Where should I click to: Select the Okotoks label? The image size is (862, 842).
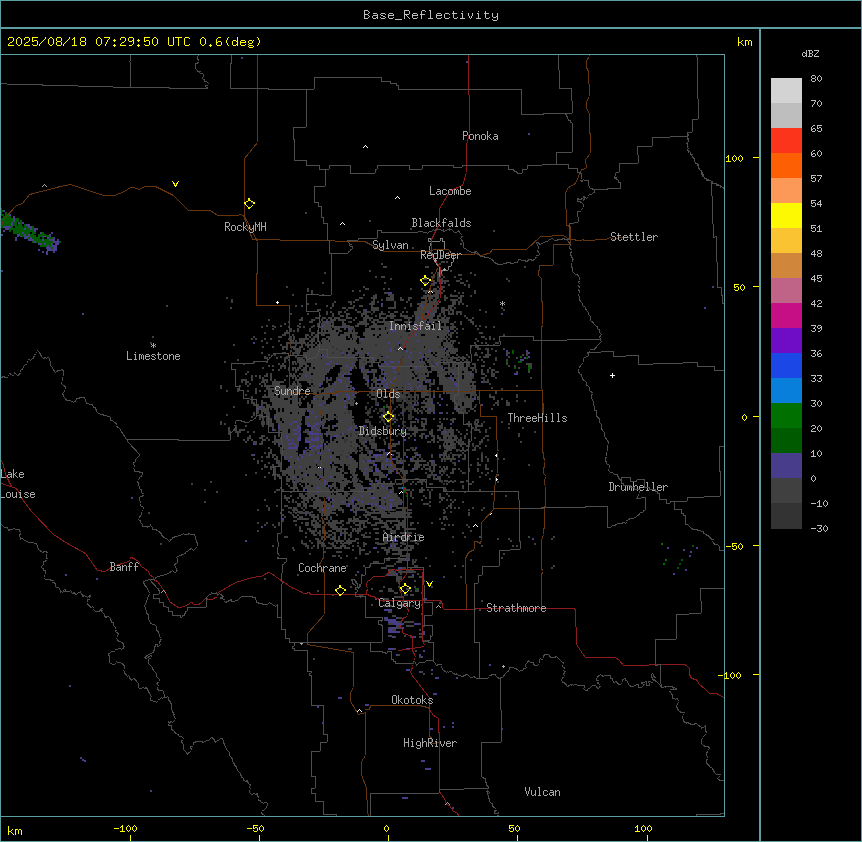(412, 700)
